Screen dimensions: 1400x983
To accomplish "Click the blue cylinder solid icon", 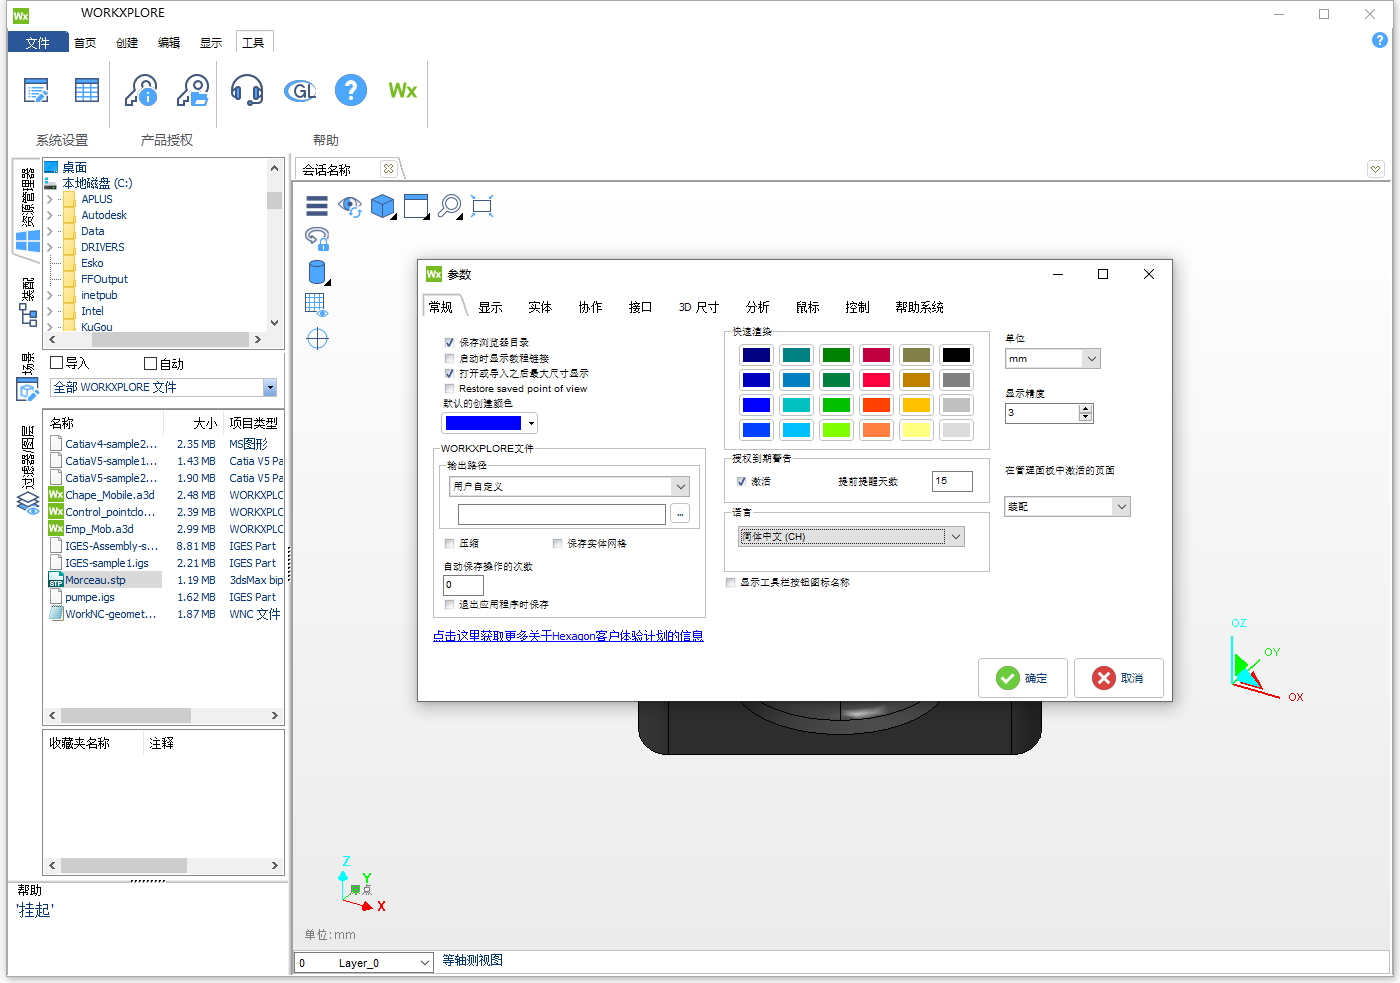I will pyautogui.click(x=317, y=272).
